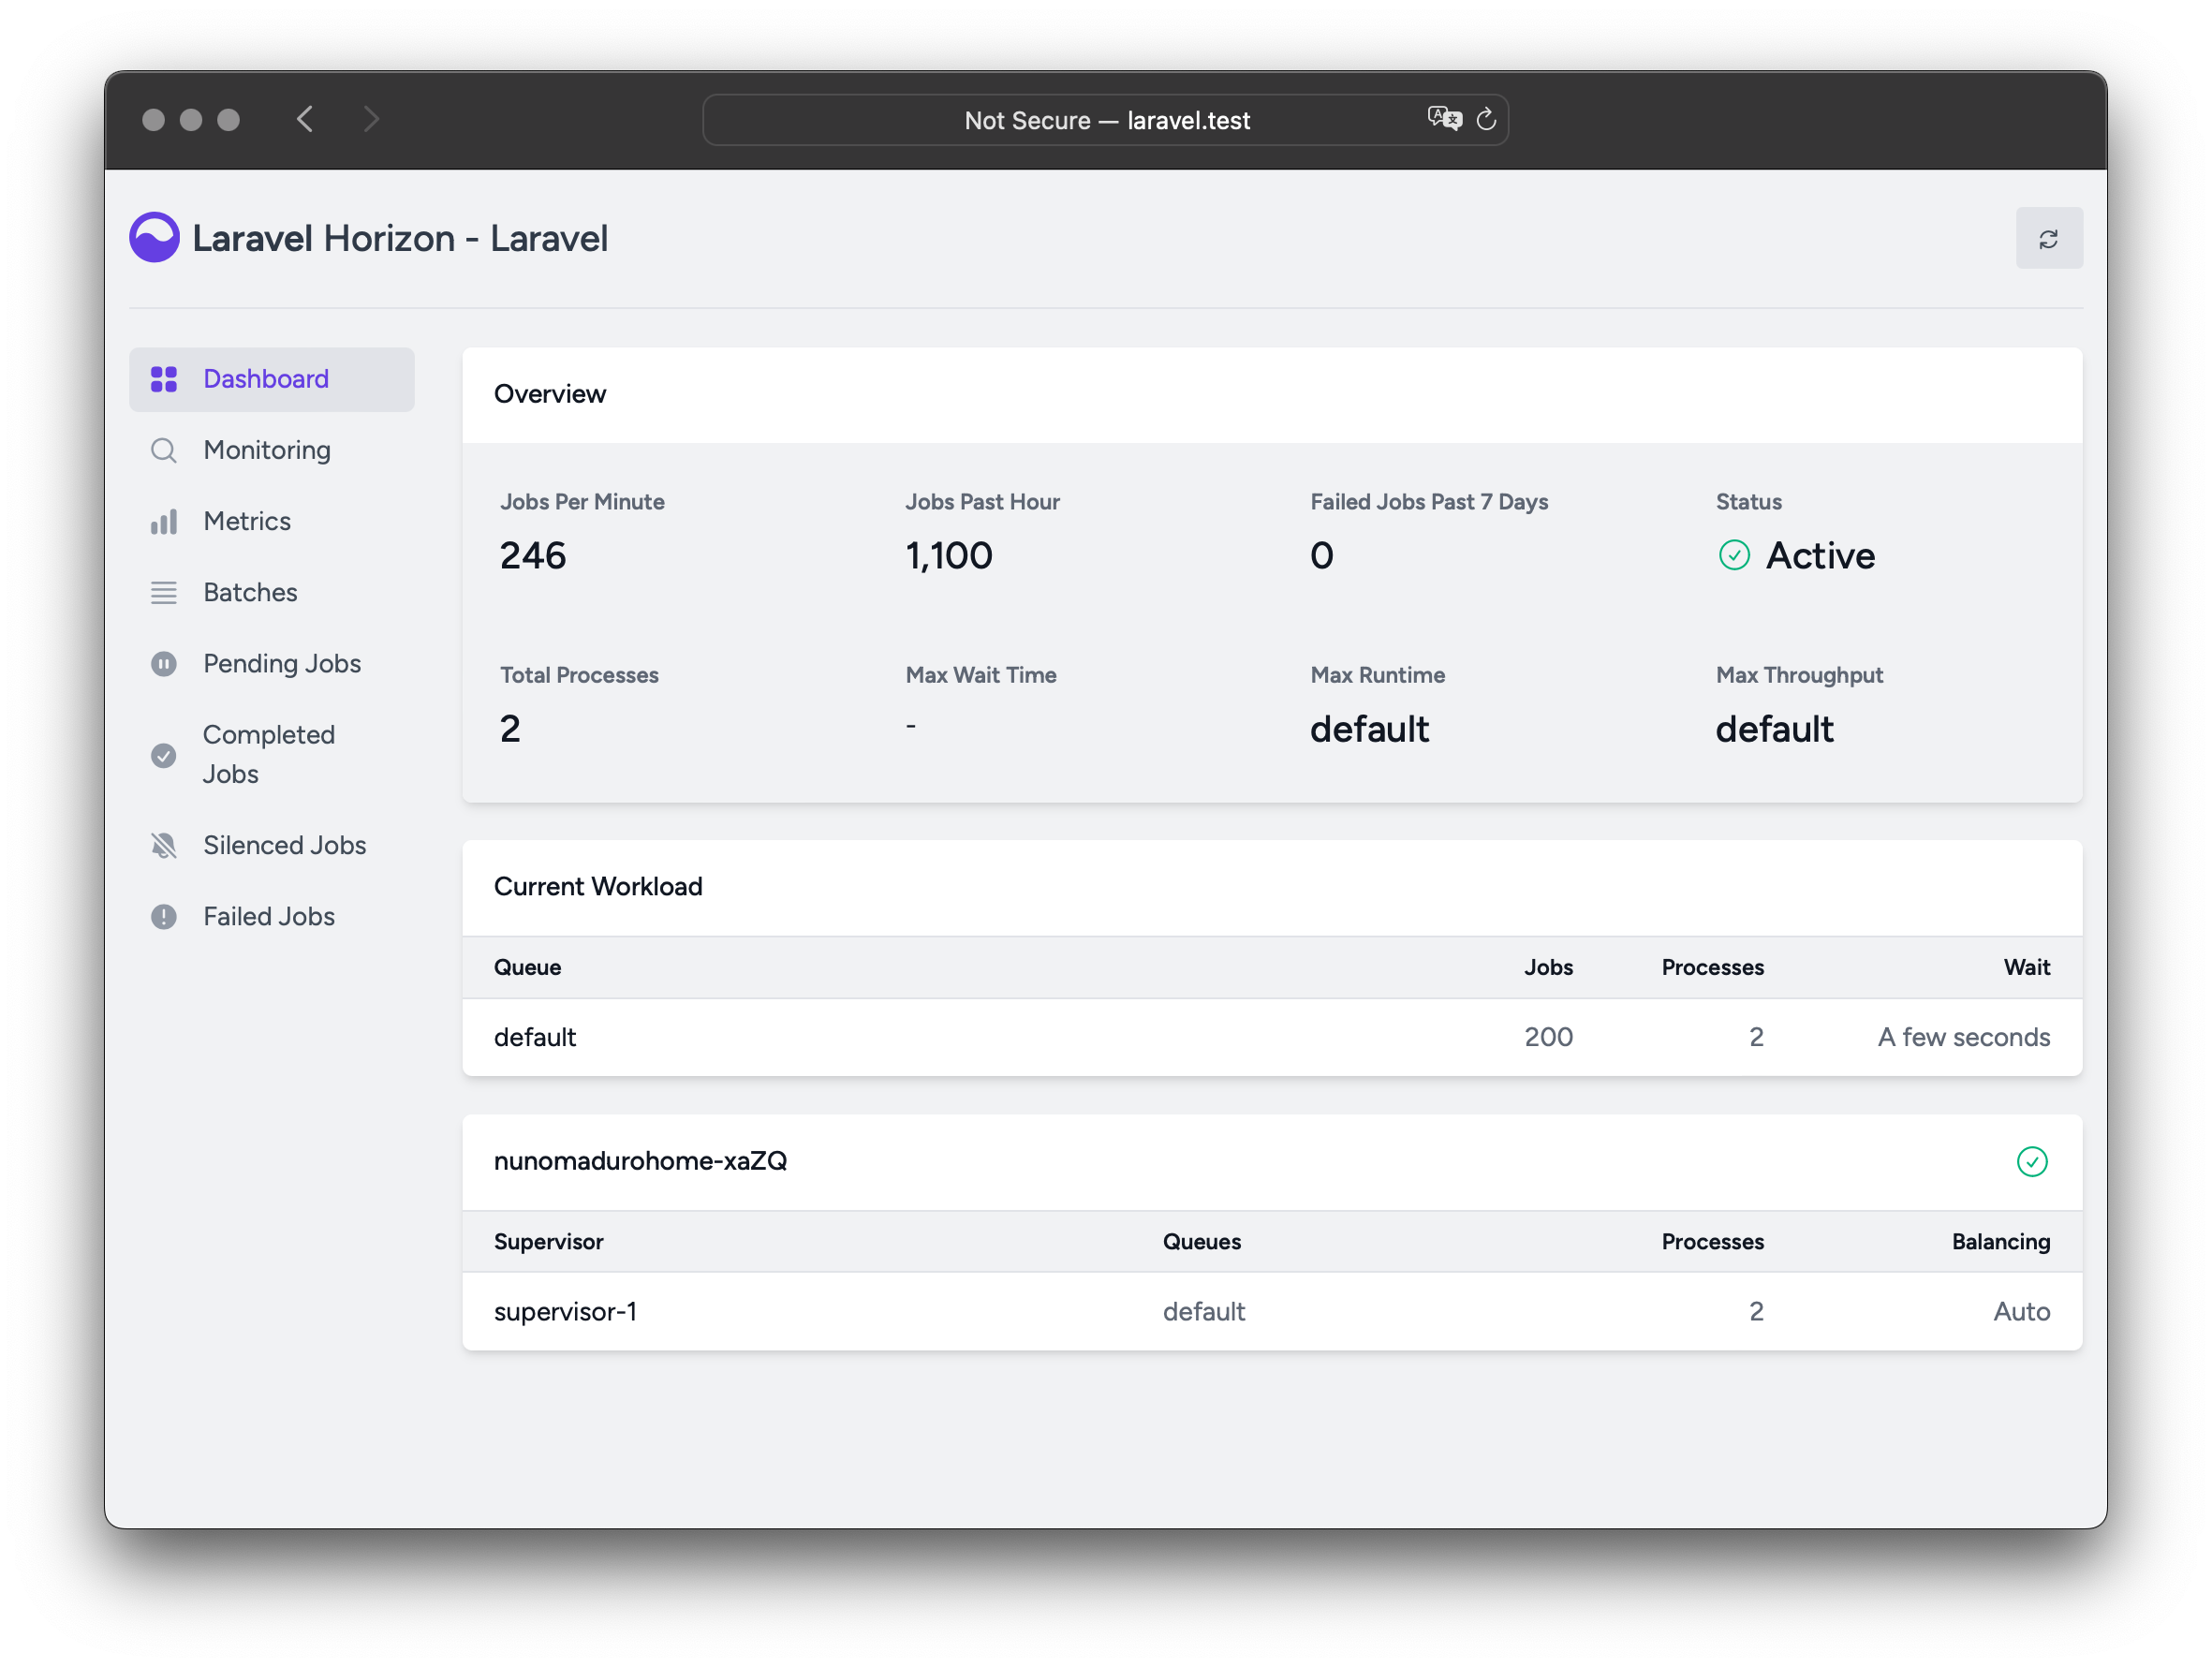Toggle the nunomadurohome-xaZQ supervisor checkmark

coord(2033,1161)
